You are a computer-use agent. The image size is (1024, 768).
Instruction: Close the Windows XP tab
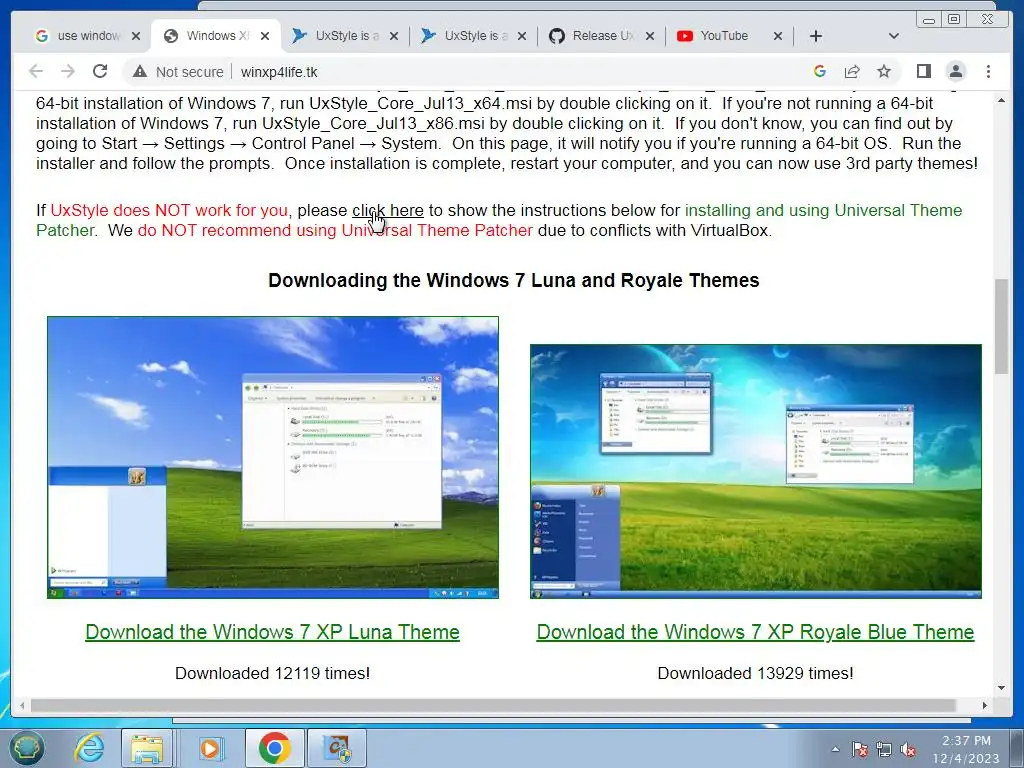tap(264, 36)
